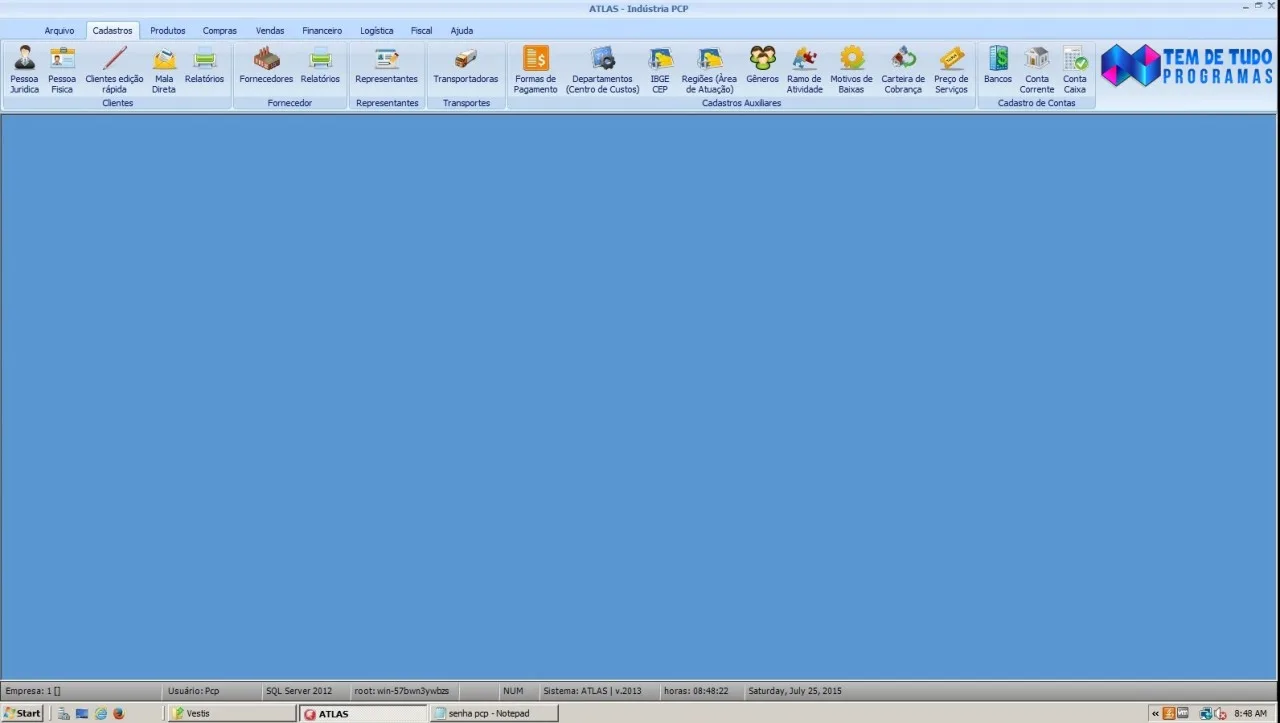The height and width of the screenshot is (723, 1280).
Task: Switch to the Vestis taskbar window
Action: coord(231,713)
